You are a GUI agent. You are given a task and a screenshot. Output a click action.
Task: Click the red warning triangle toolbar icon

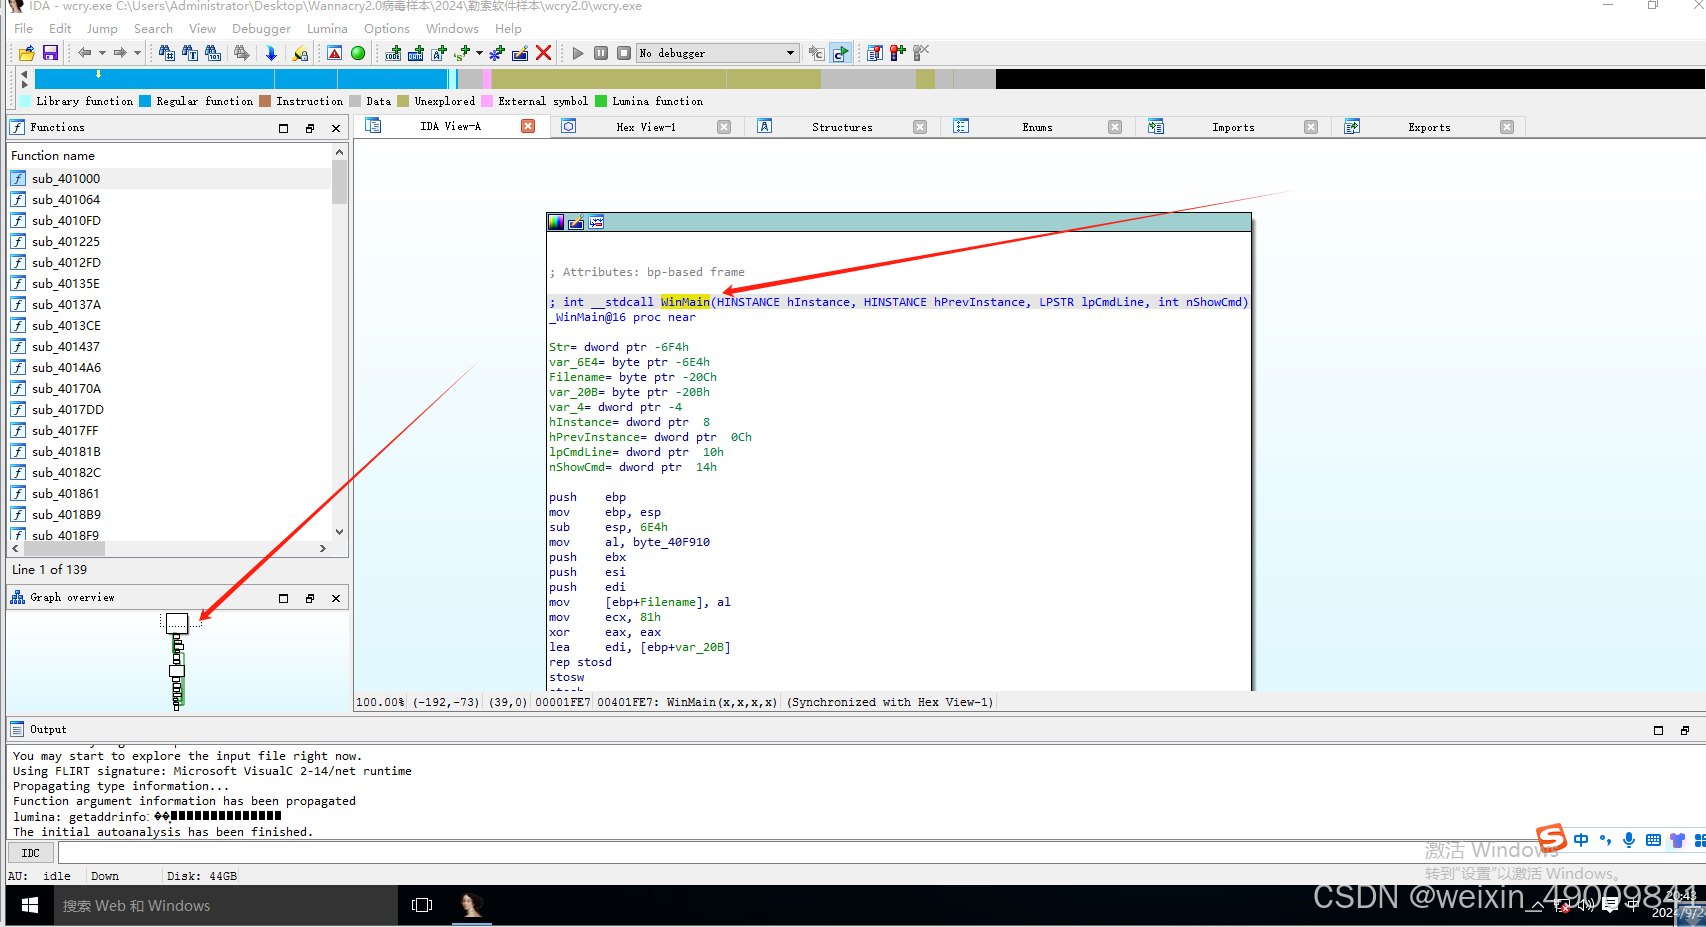coord(335,53)
